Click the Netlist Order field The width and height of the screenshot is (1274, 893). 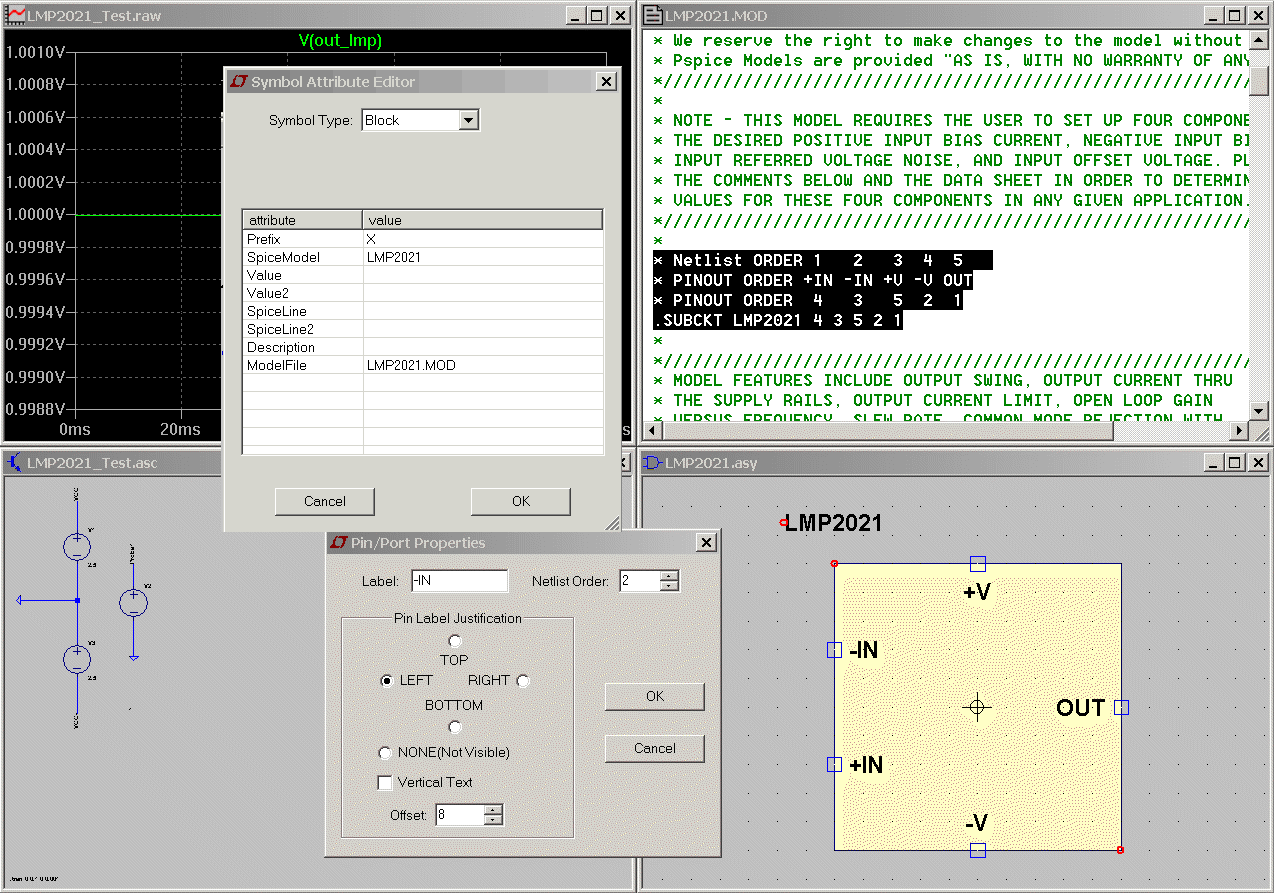tap(640, 581)
